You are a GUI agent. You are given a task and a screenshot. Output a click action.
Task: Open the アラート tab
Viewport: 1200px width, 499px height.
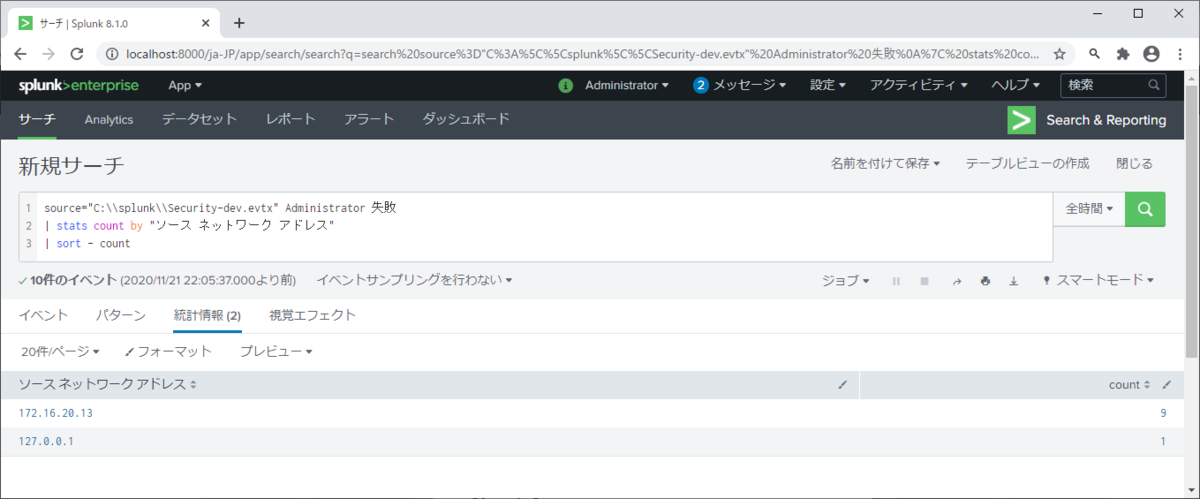(369, 120)
